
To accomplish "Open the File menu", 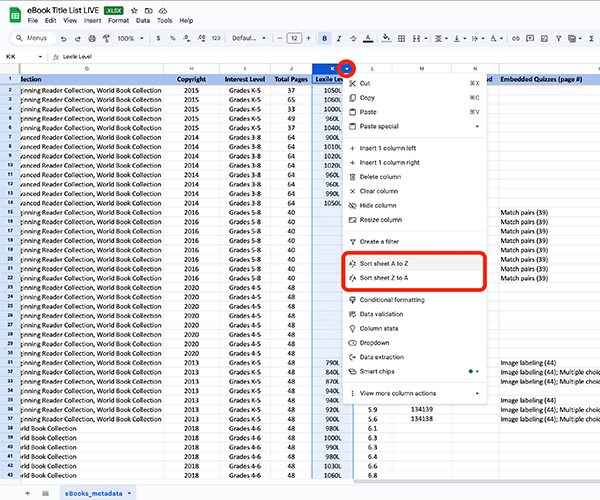I will (x=33, y=21).
